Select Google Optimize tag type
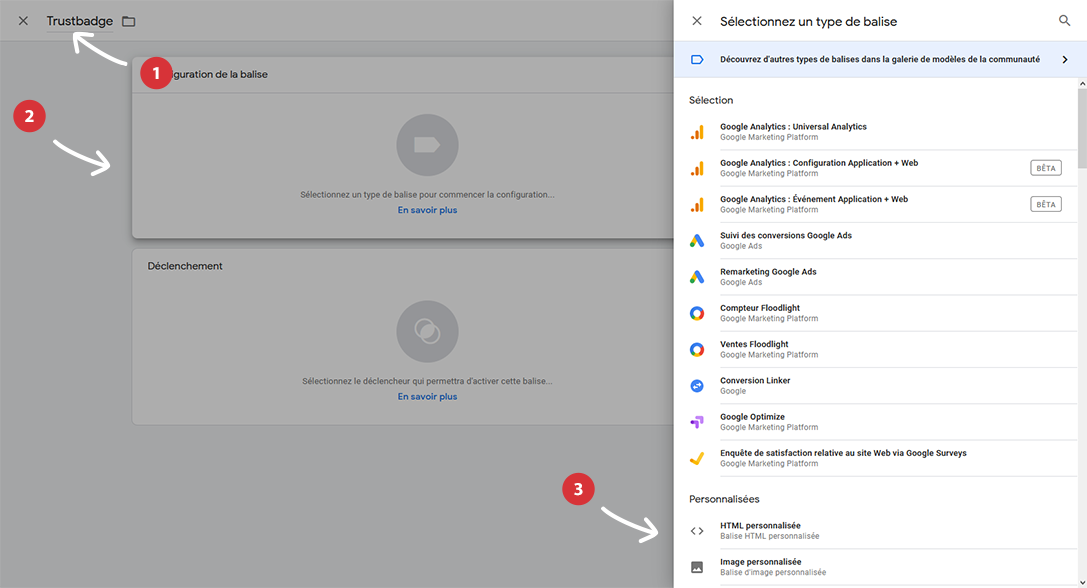 876,422
